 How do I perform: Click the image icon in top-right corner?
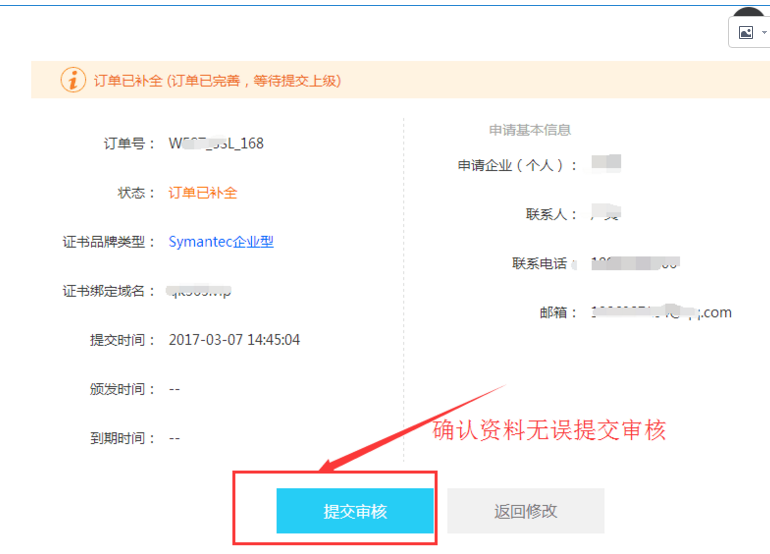(x=745, y=32)
